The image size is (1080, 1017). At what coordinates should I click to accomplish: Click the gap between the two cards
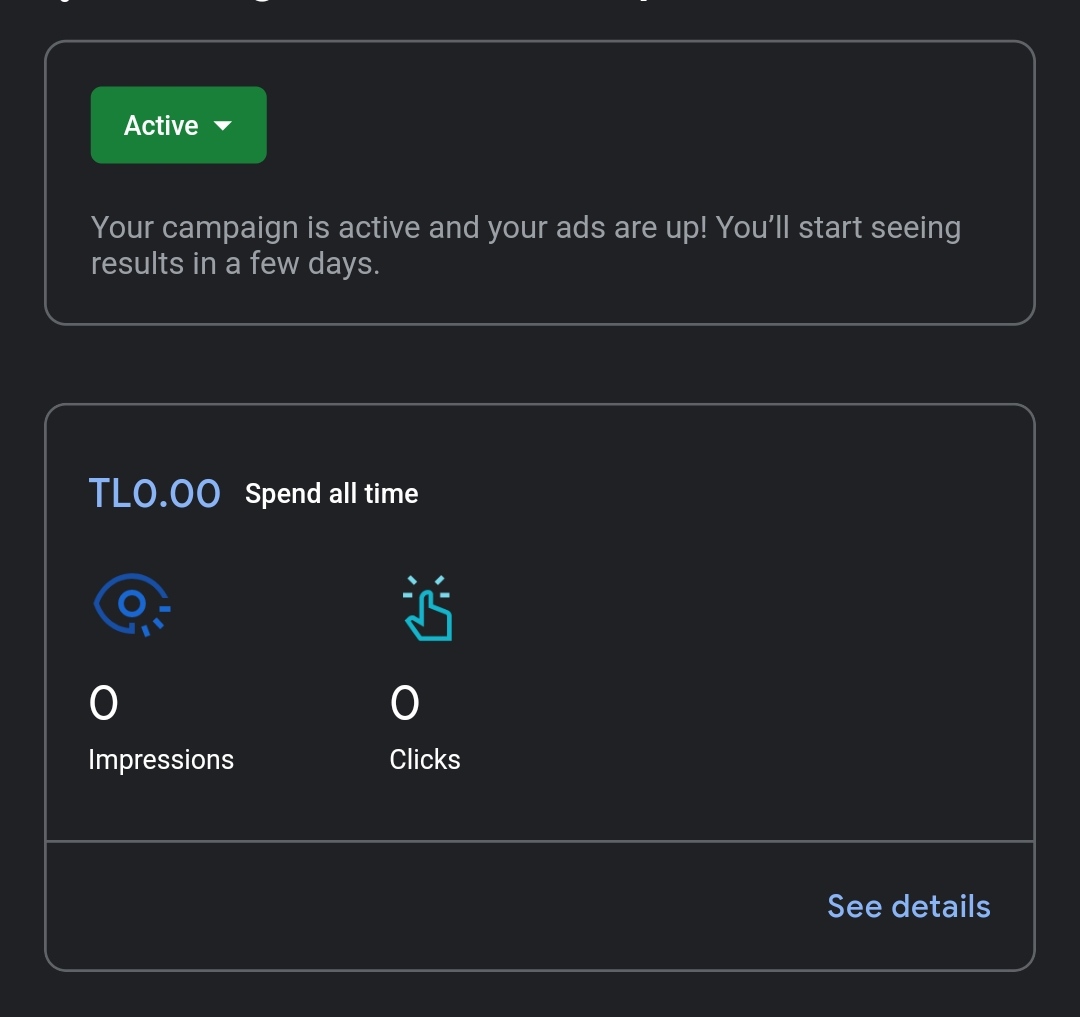(540, 364)
